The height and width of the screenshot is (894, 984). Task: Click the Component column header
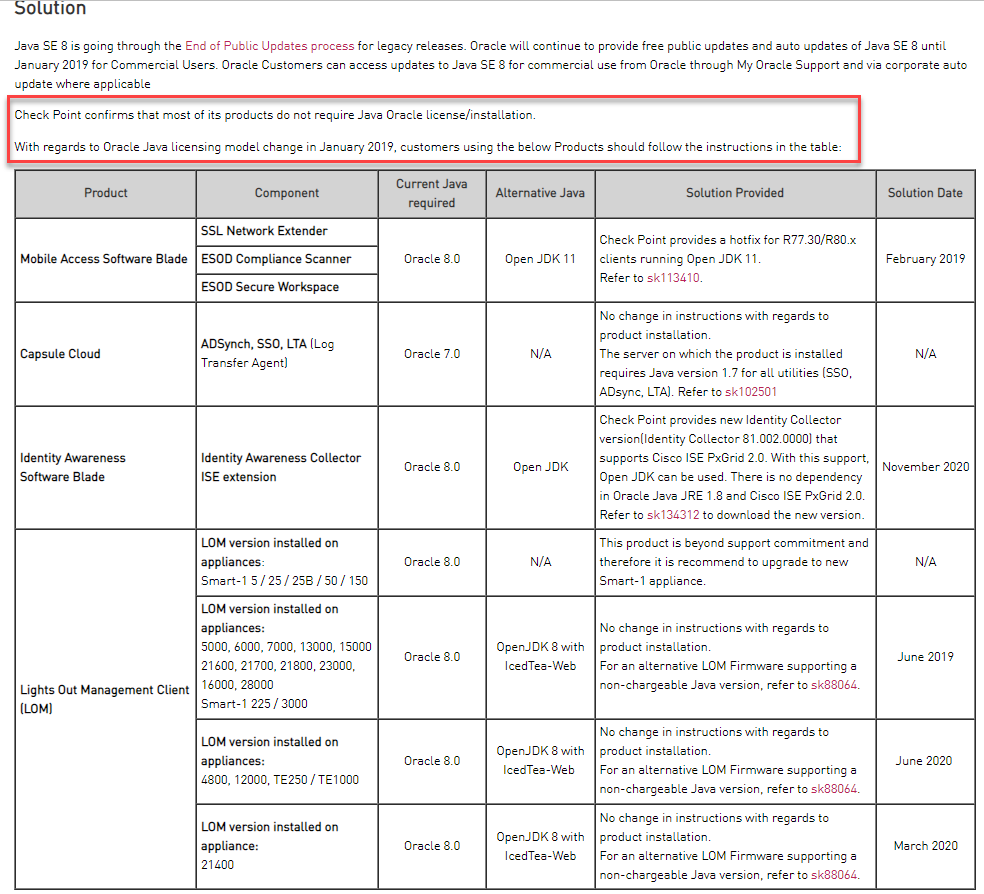point(287,193)
